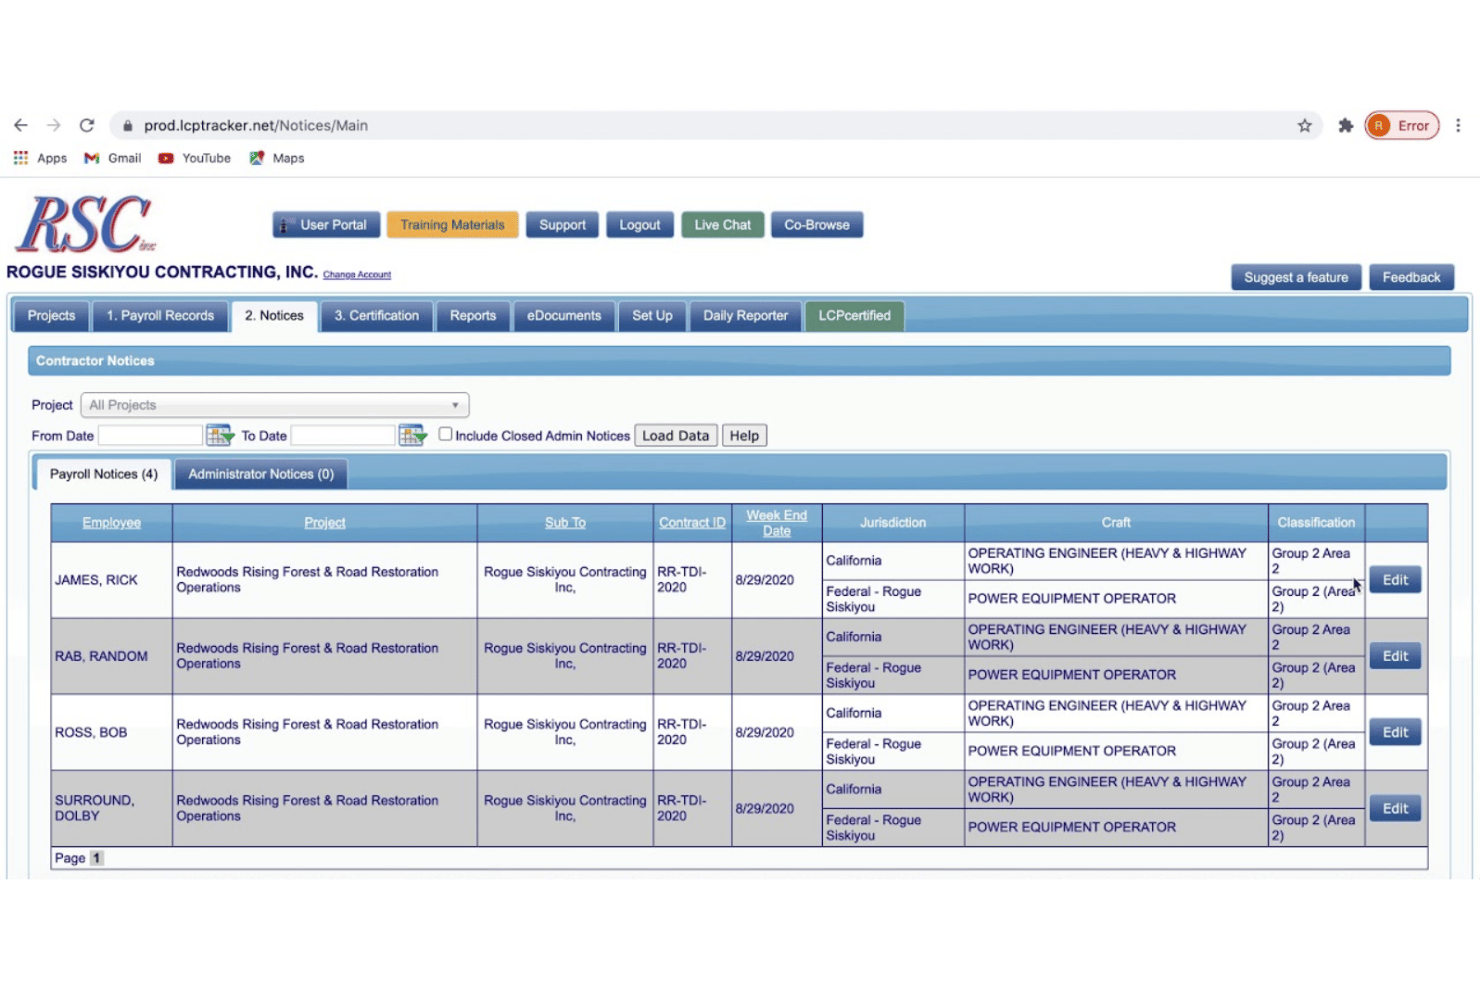Sort table by Employee column

click(112, 523)
